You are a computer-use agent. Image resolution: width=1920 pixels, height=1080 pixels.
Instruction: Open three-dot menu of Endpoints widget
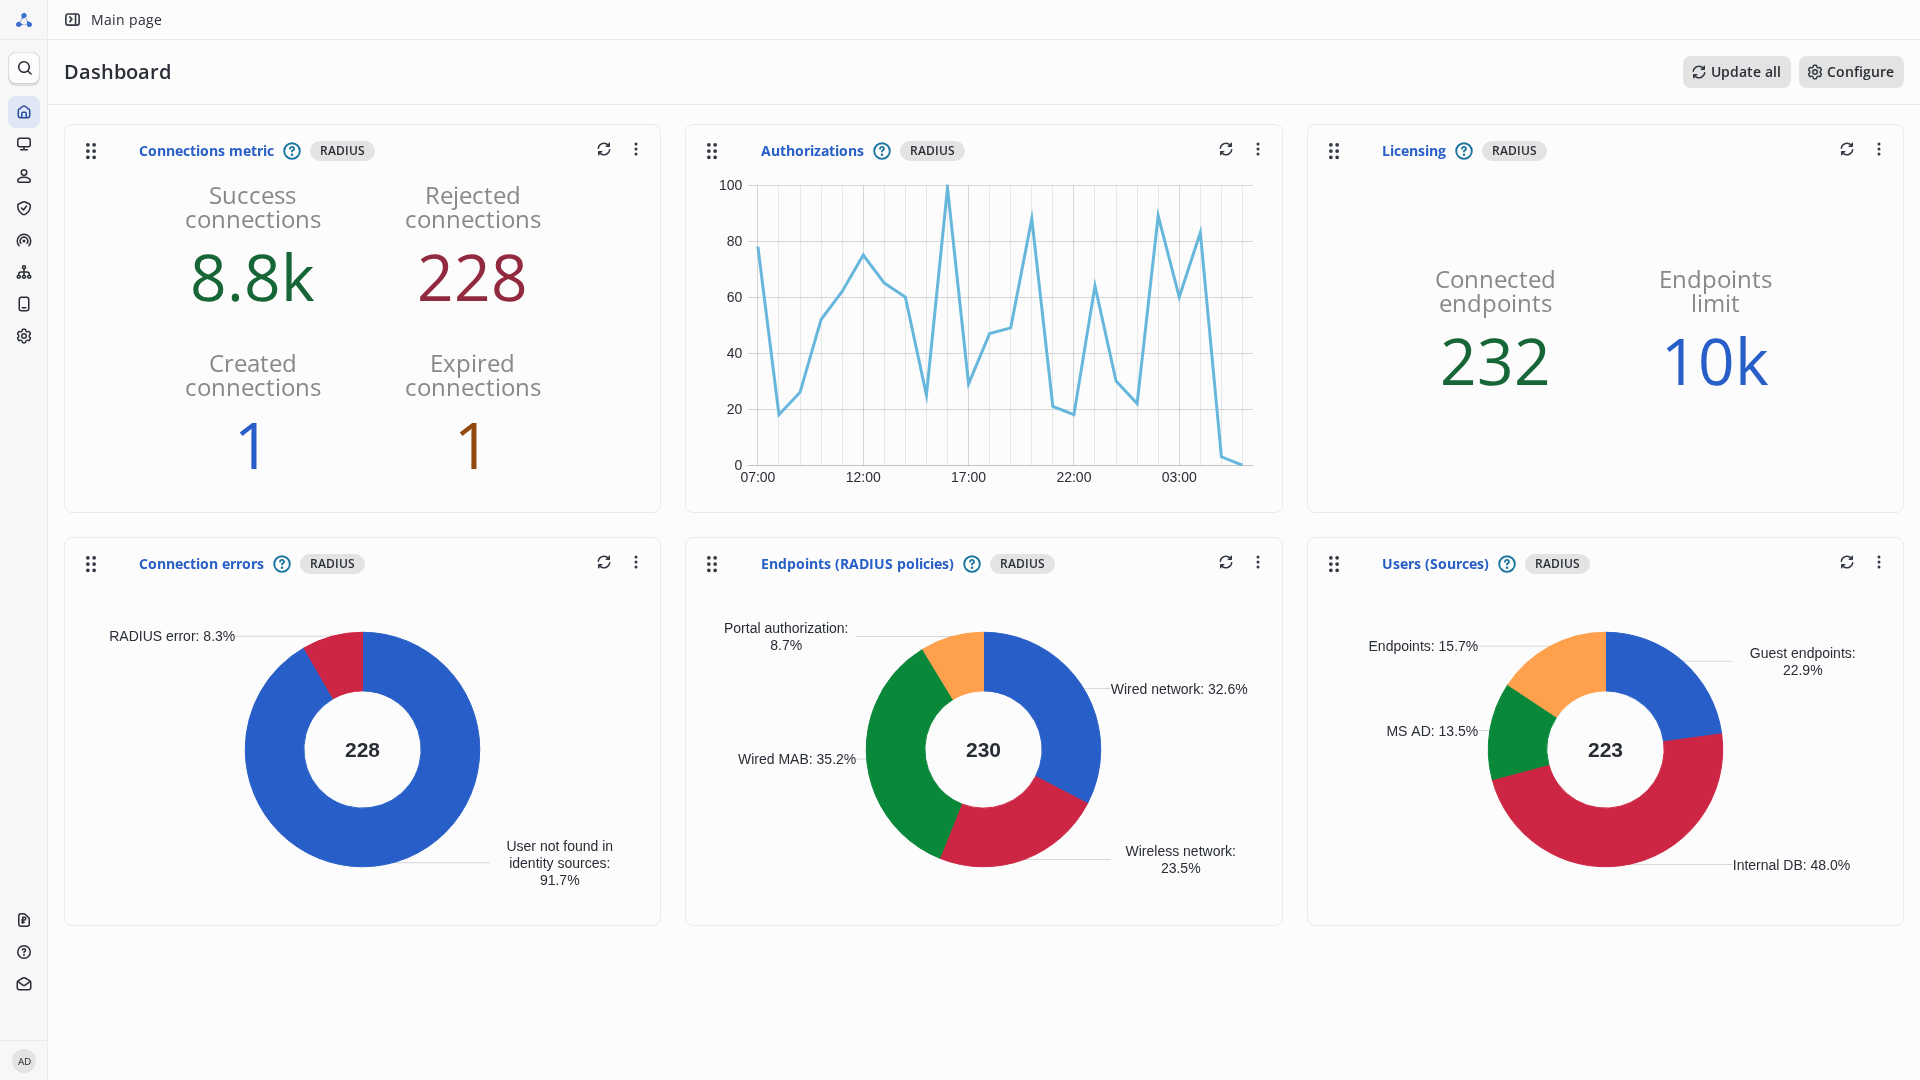pyautogui.click(x=1257, y=562)
